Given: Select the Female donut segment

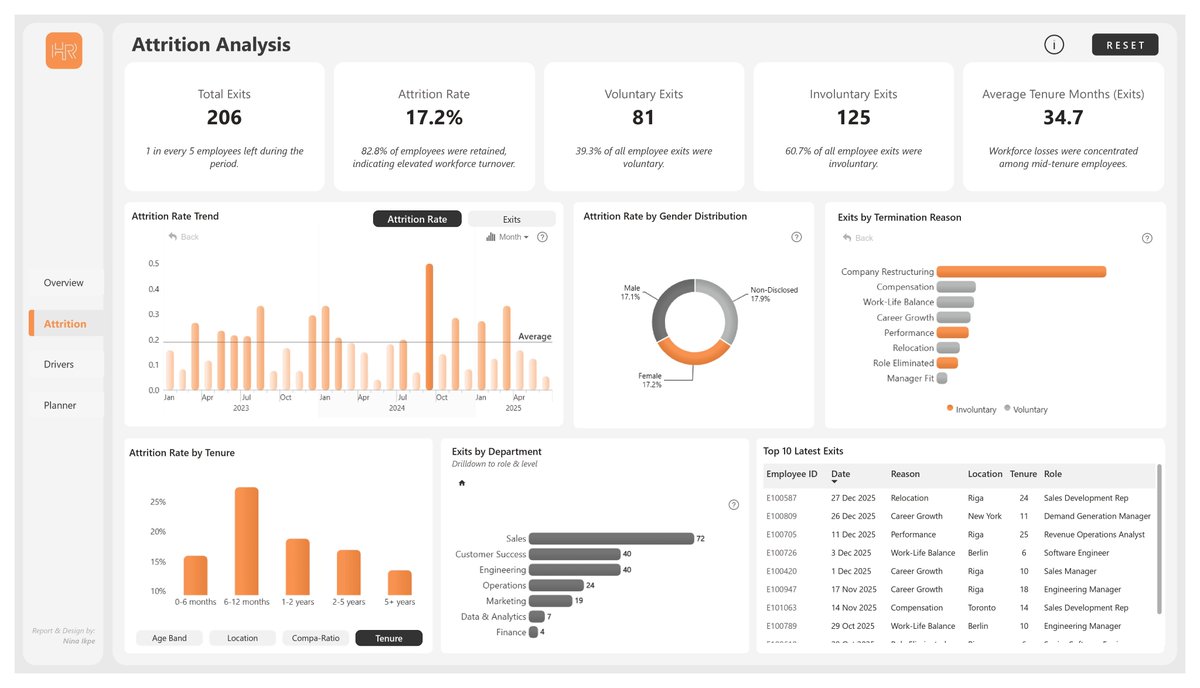Looking at the screenshot, I should click(695, 353).
